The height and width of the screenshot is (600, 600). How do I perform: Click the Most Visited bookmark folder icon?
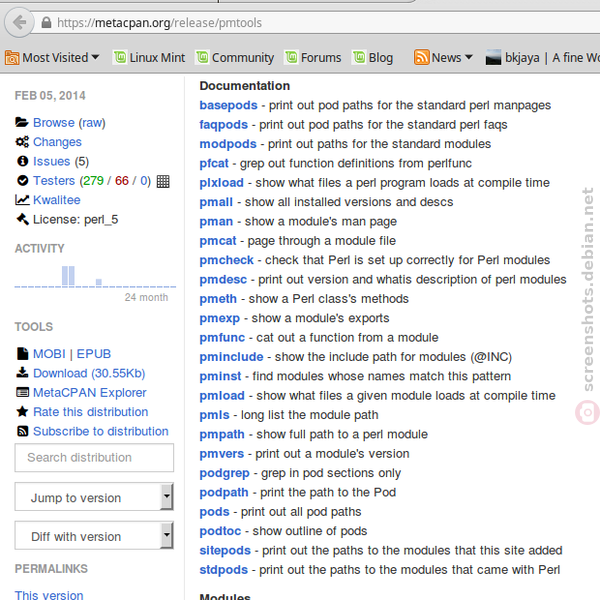(x=12, y=58)
